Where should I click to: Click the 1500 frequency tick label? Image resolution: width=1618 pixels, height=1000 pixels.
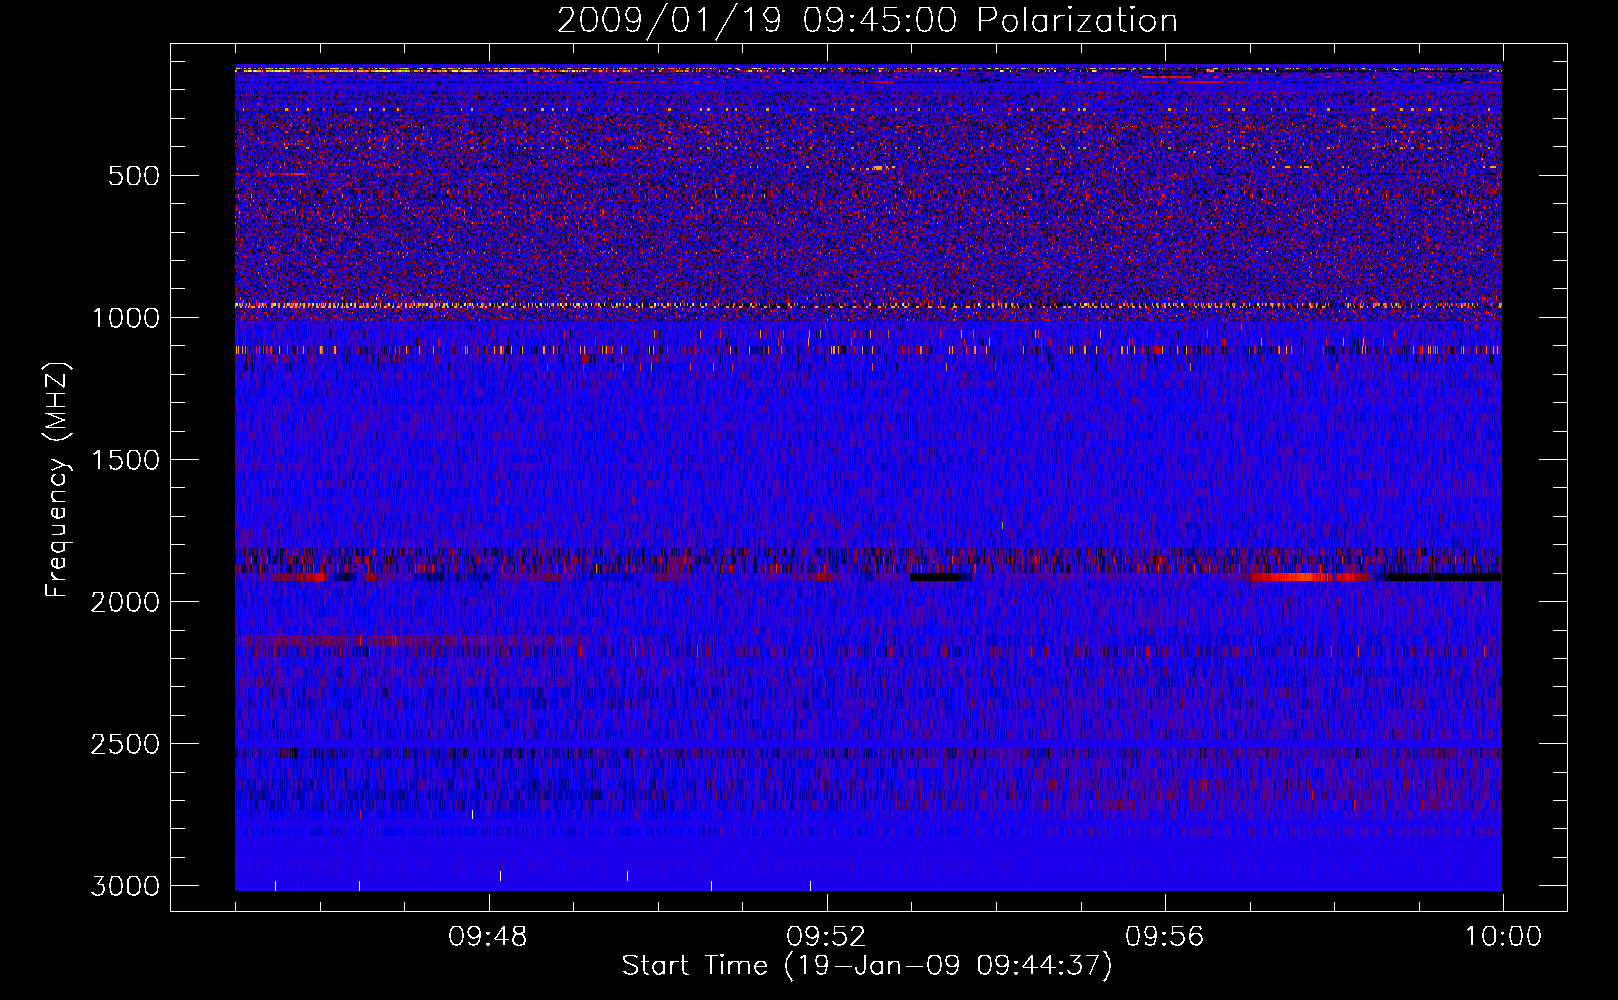pos(125,460)
